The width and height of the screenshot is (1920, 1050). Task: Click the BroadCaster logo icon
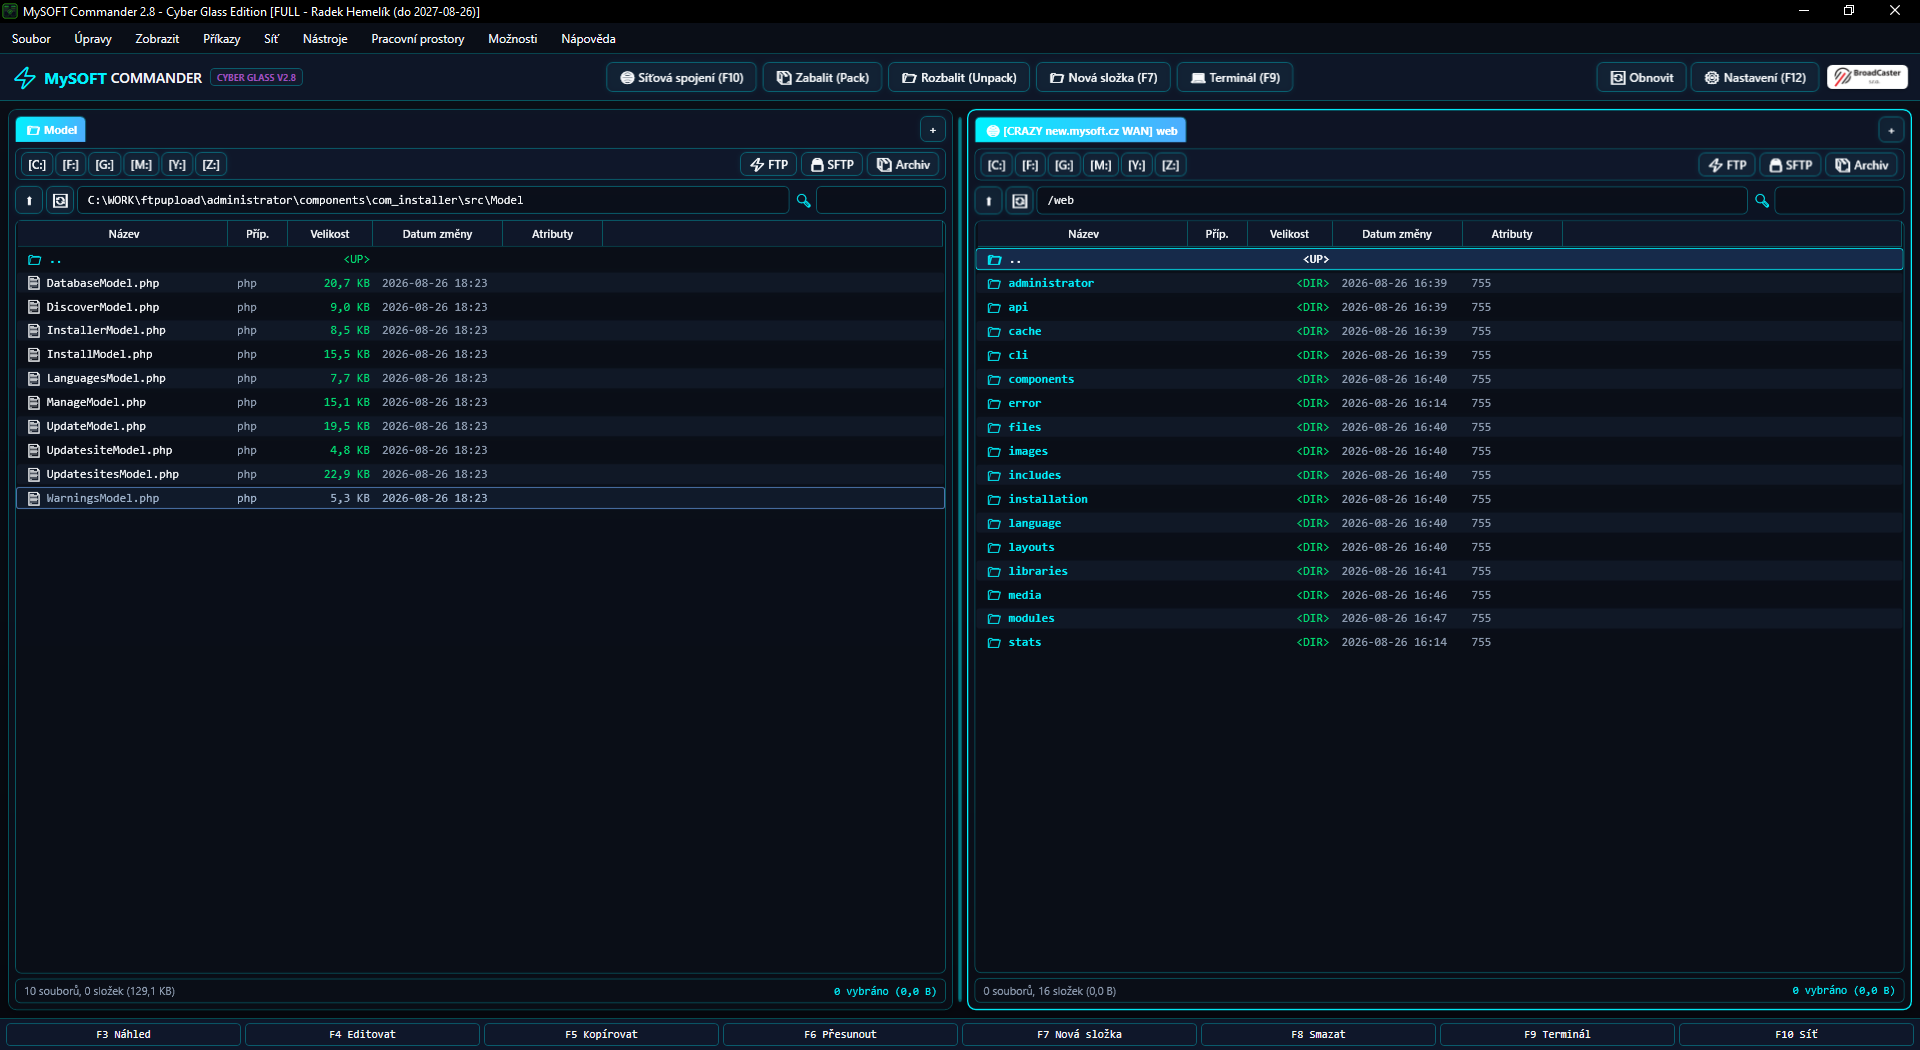click(1867, 77)
